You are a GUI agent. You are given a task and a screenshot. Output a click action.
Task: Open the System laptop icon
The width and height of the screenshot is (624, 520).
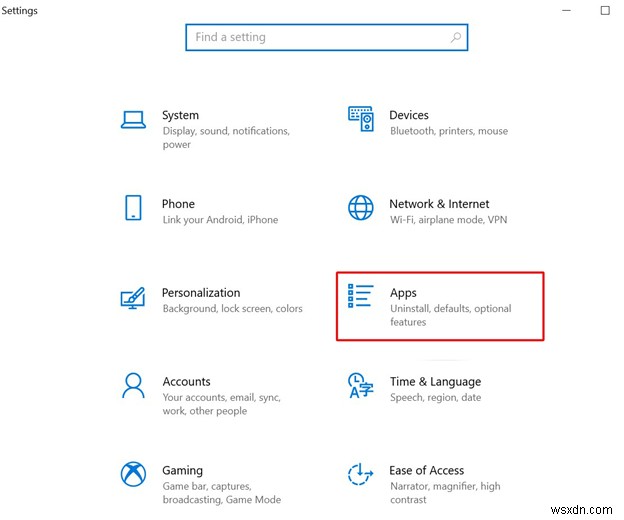[x=133, y=120]
